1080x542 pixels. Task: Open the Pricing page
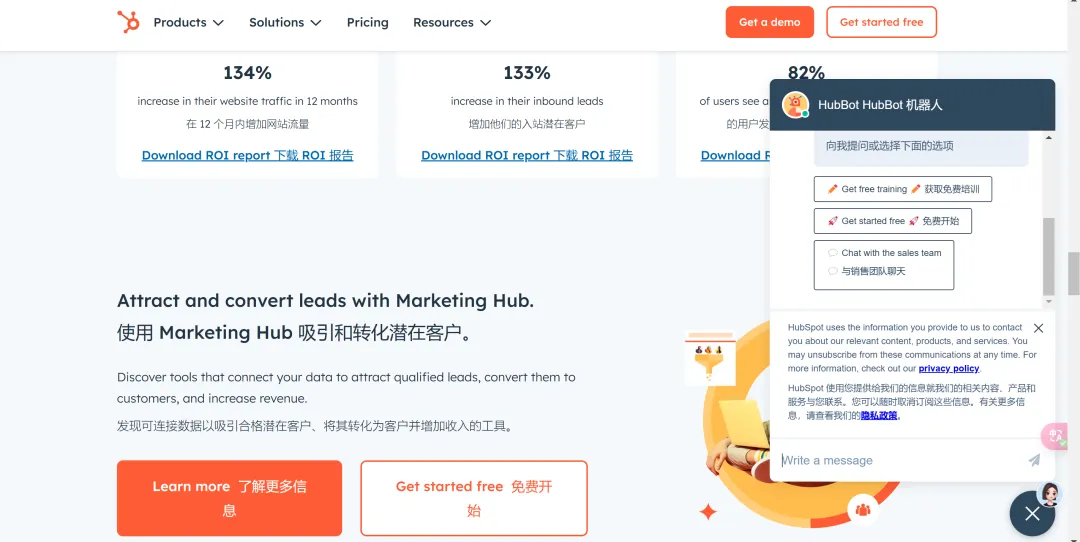coord(367,22)
